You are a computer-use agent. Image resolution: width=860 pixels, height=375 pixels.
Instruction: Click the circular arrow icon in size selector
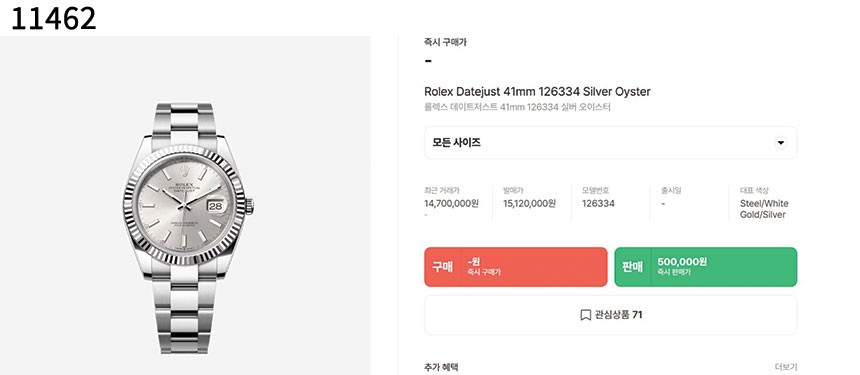point(780,143)
